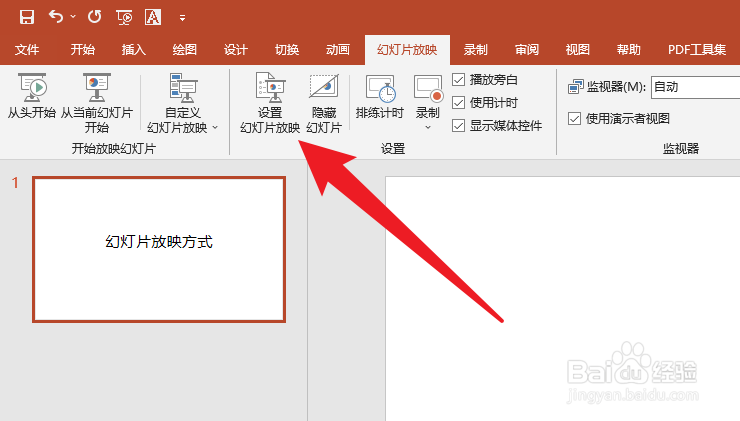Switch to the 视图 tab
Viewport: 740px width, 421px height.
[578, 50]
